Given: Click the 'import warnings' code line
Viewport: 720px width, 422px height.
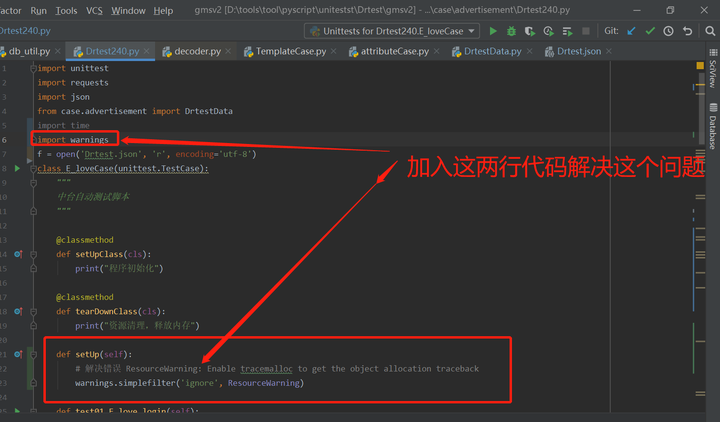Looking at the screenshot, I should click(73, 140).
